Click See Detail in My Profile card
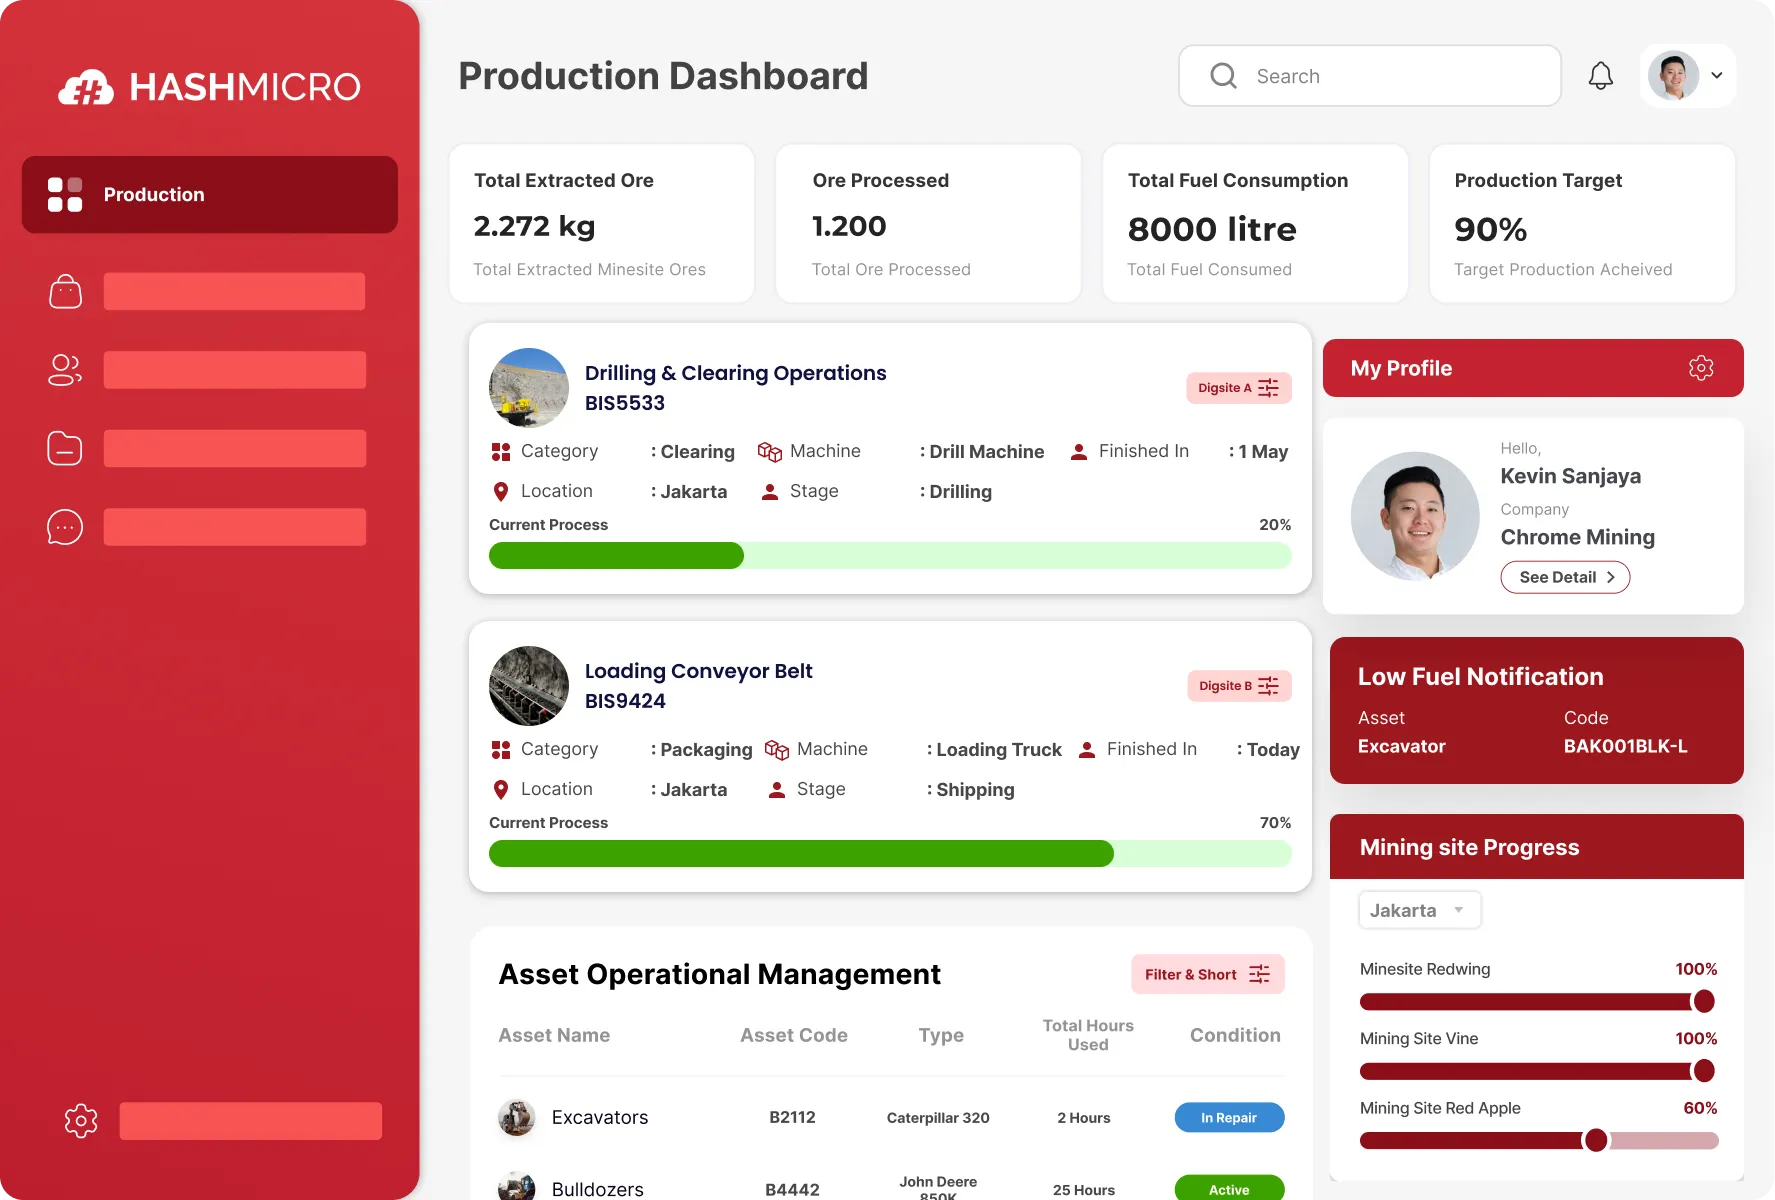Viewport: 1775px width, 1200px height. tap(1564, 577)
